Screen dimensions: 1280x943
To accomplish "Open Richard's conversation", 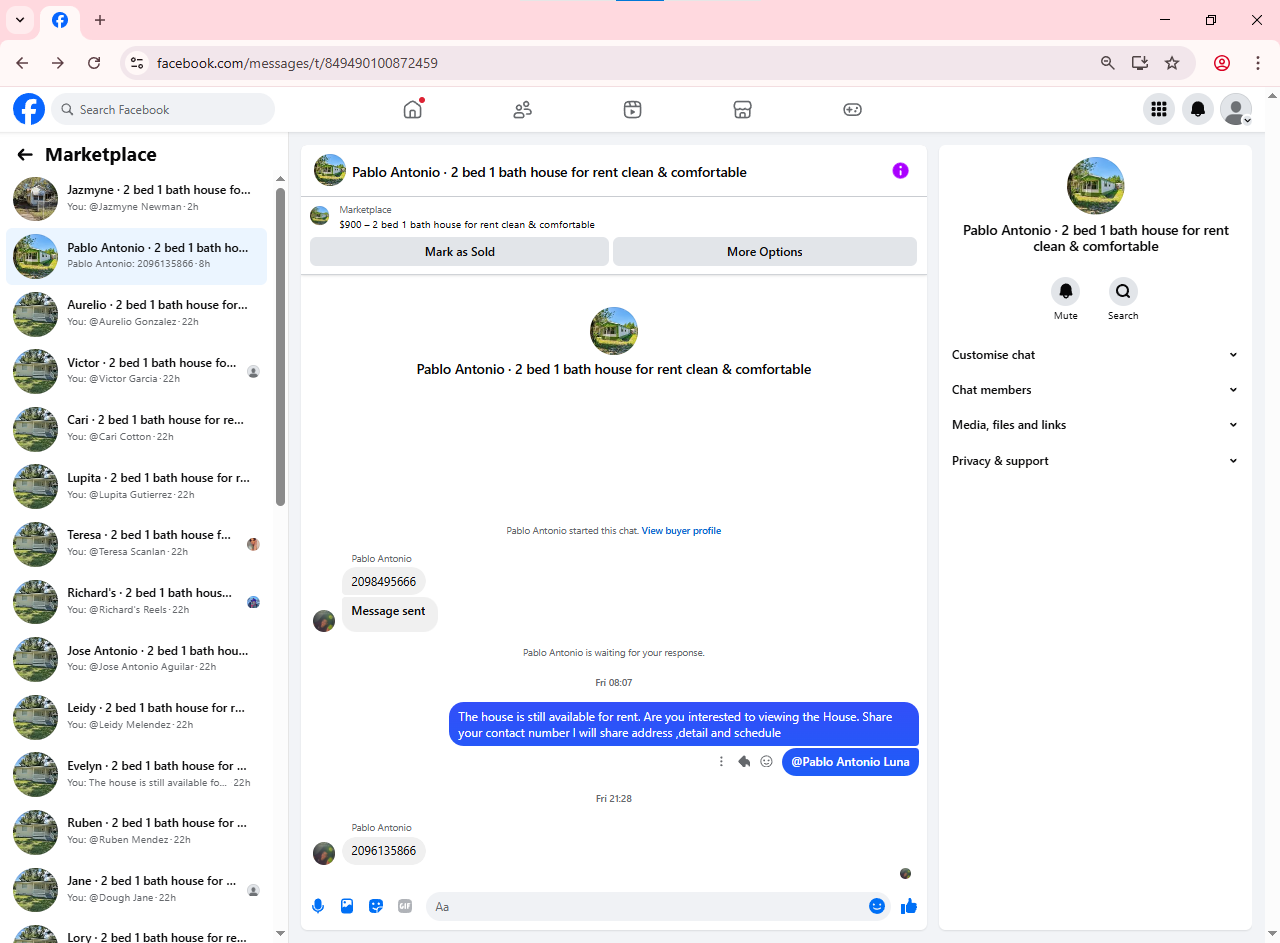I will click(x=137, y=601).
